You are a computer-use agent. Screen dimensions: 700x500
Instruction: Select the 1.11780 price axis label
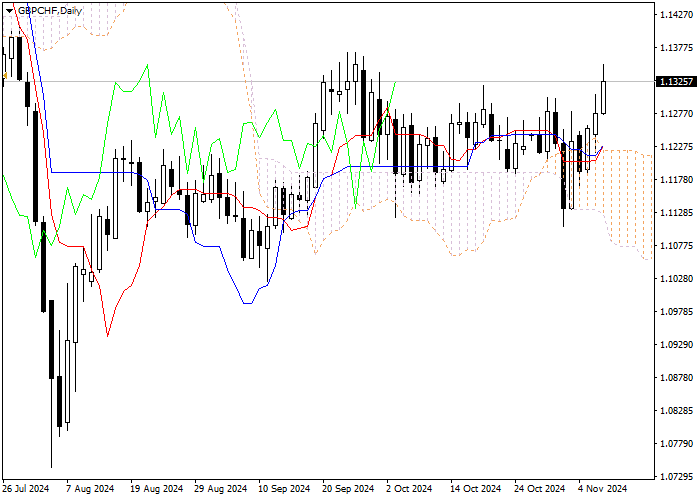coord(676,179)
